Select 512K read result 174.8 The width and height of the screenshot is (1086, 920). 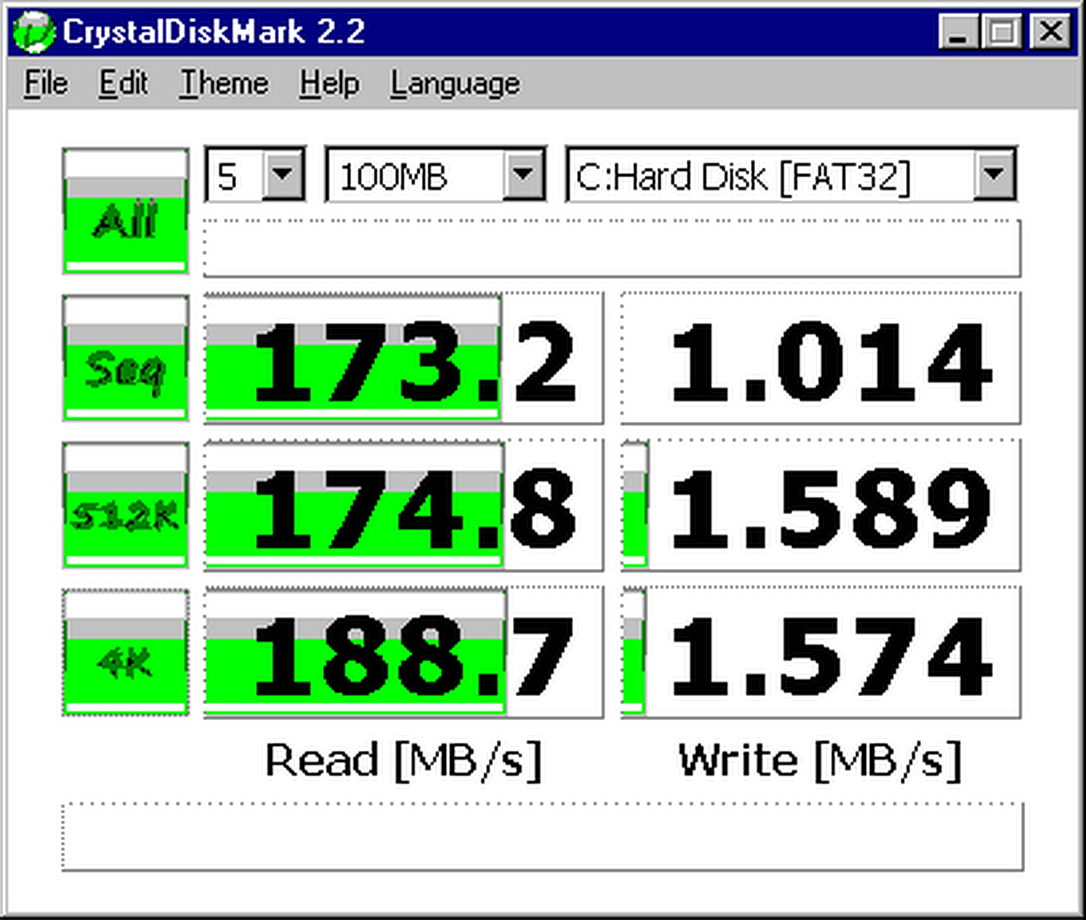pos(404,506)
